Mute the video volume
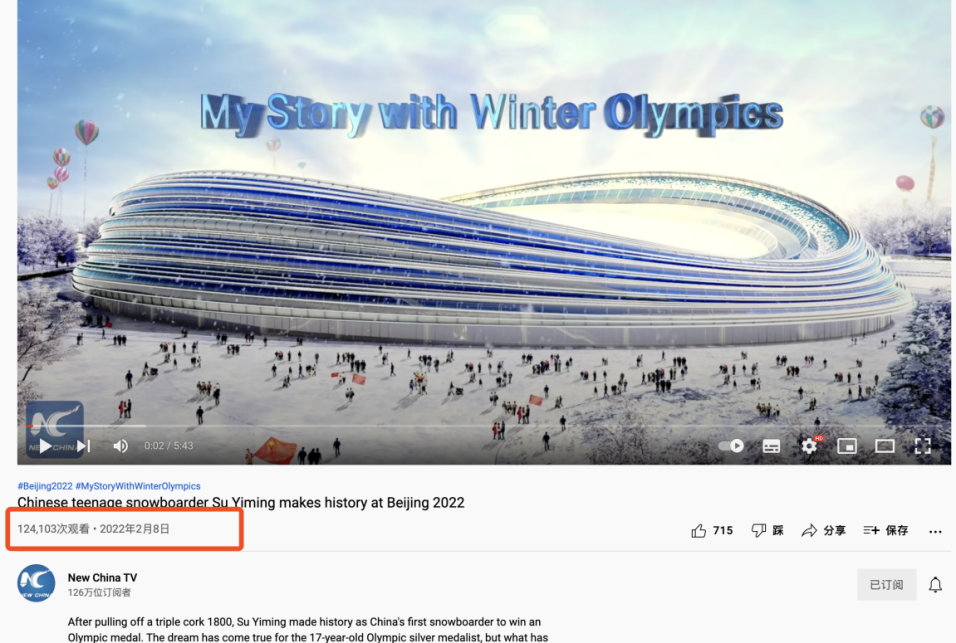The height and width of the screenshot is (643, 956). pyautogui.click(x=120, y=446)
